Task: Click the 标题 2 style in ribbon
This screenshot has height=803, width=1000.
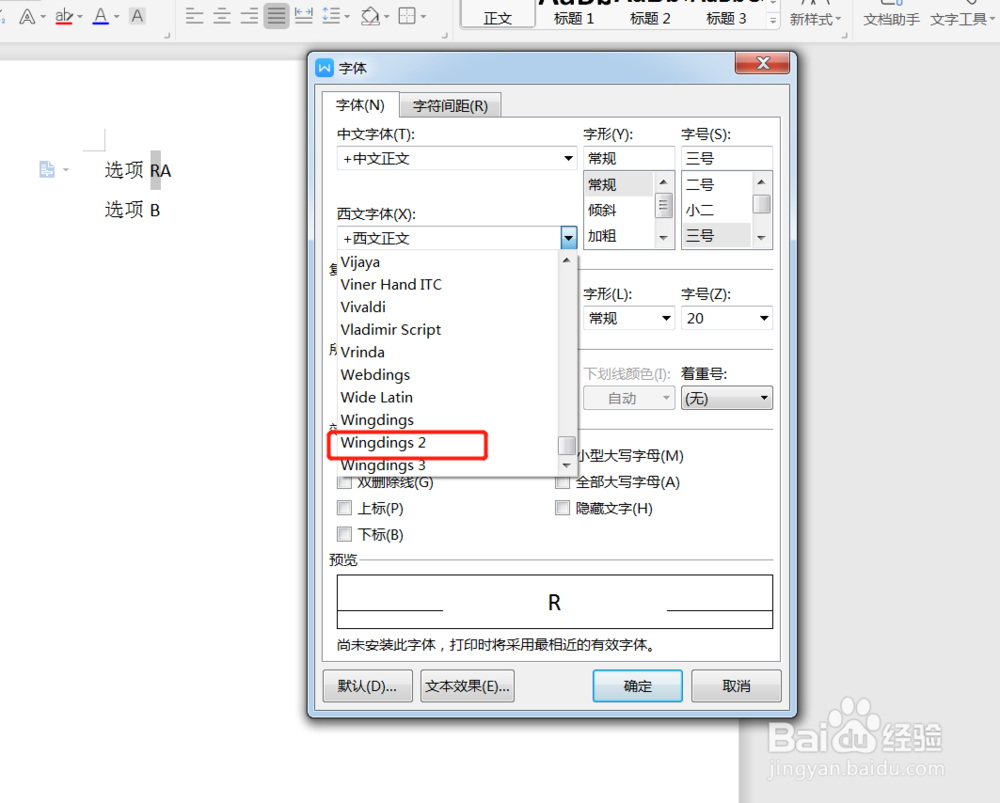Action: pyautogui.click(x=650, y=17)
